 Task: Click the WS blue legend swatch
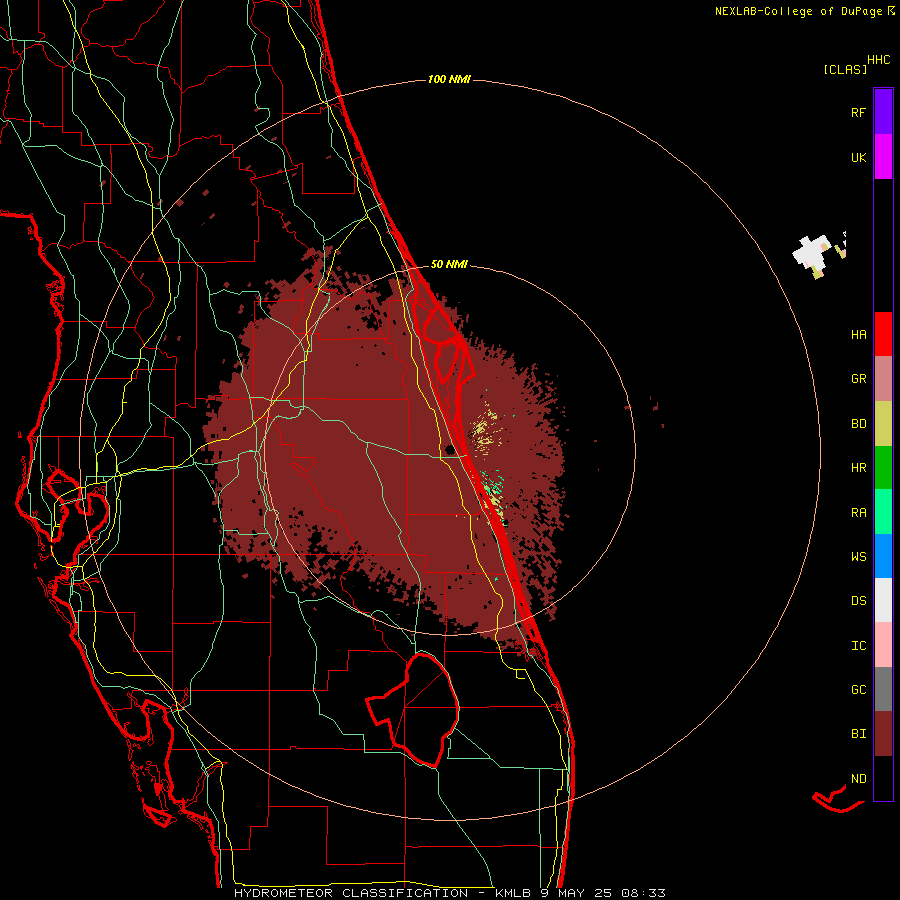[883, 556]
